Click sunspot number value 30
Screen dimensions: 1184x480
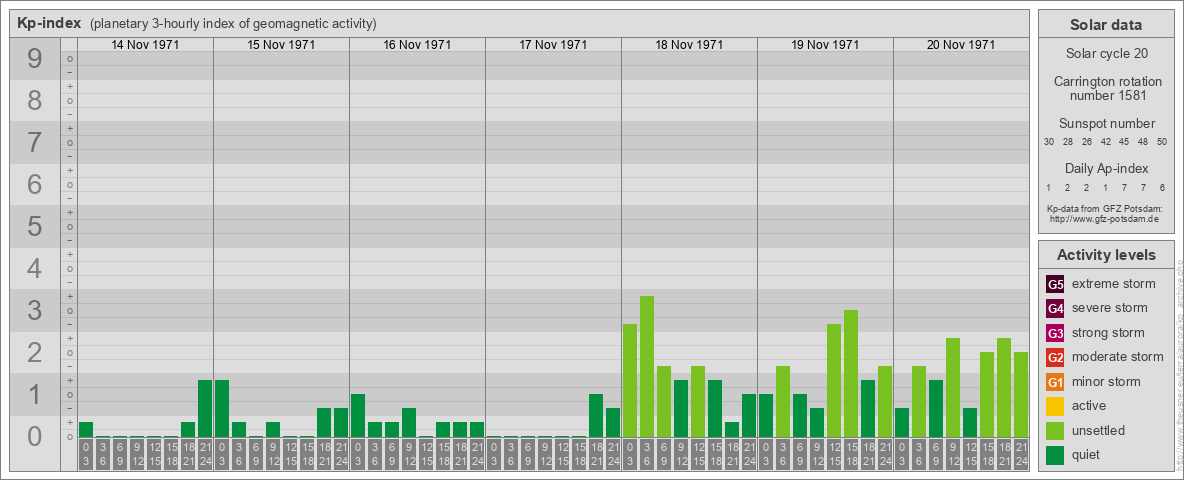[x=1049, y=142]
